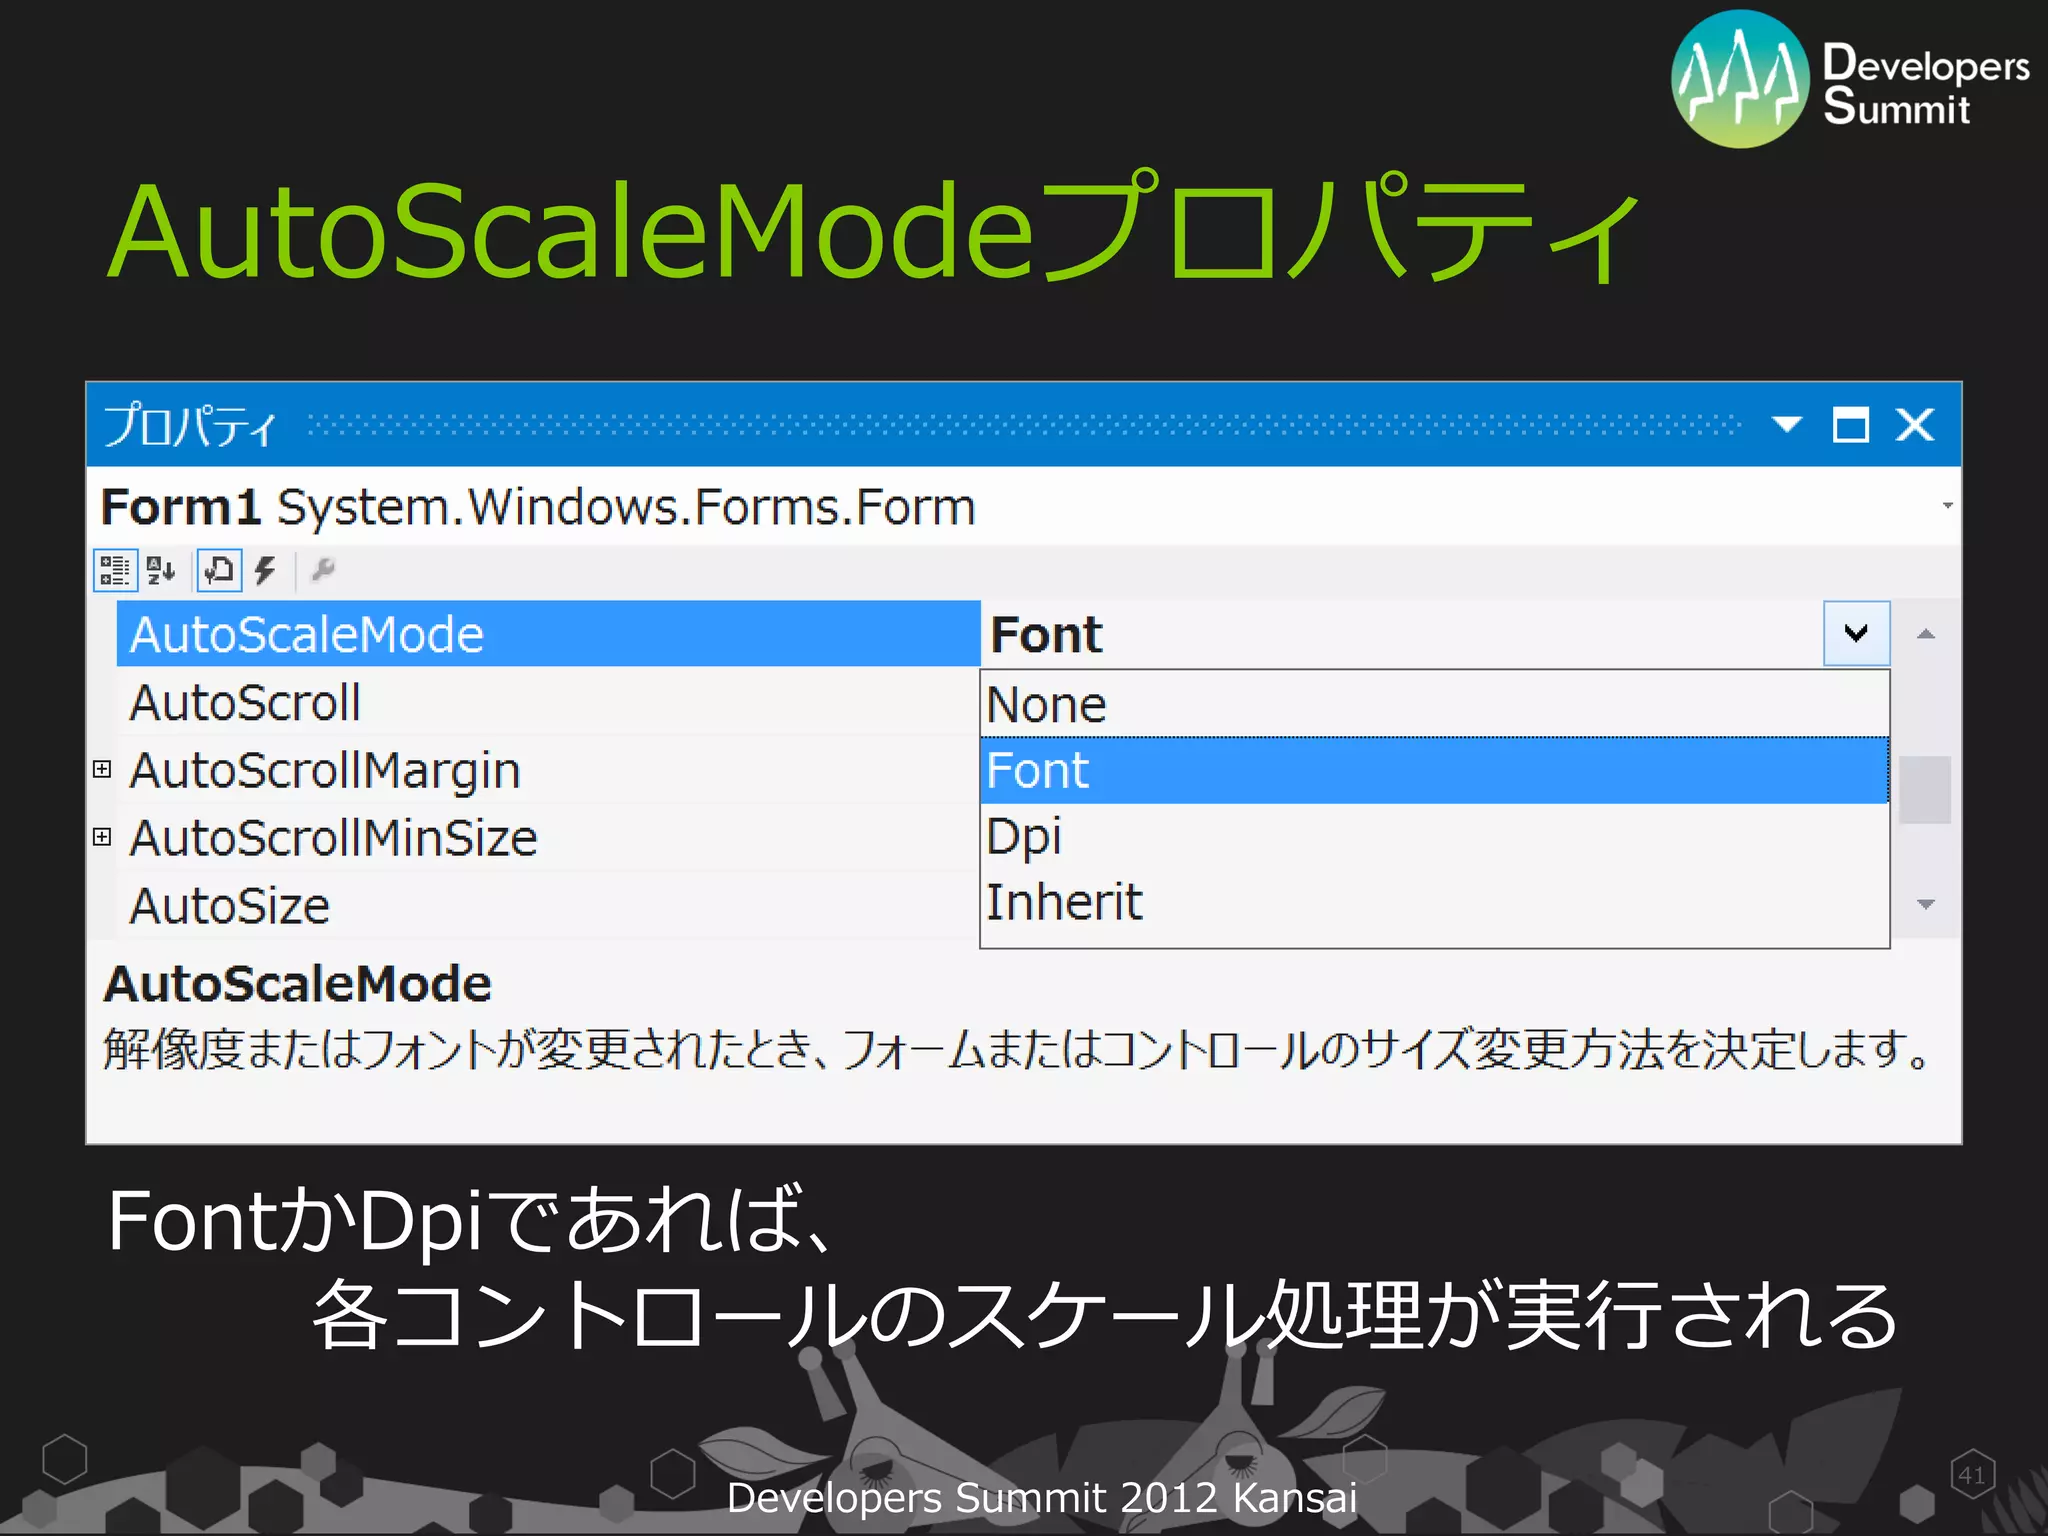The width and height of the screenshot is (2048, 1536).
Task: Select the AutoScroll property row
Action: point(548,702)
